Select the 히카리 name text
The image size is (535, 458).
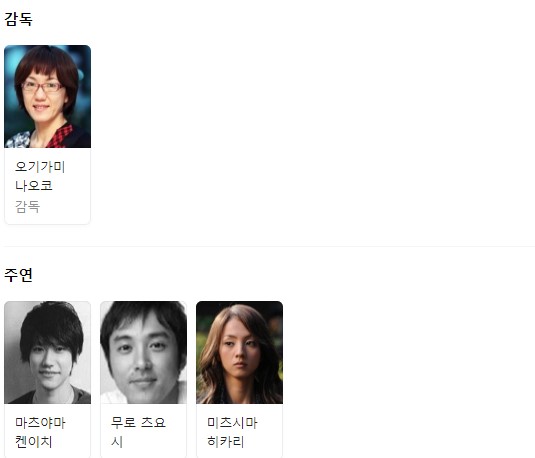coord(226,442)
